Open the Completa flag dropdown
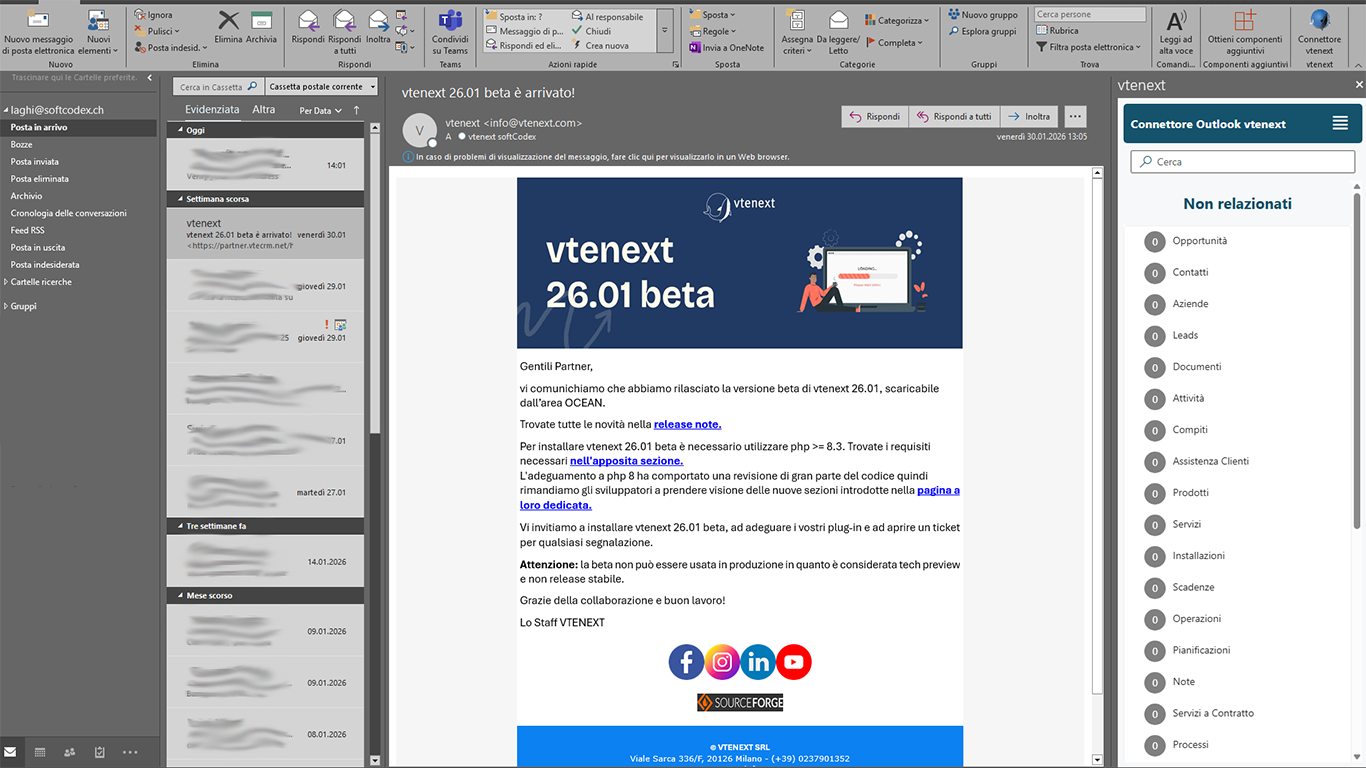This screenshot has height=768, width=1366. point(894,43)
